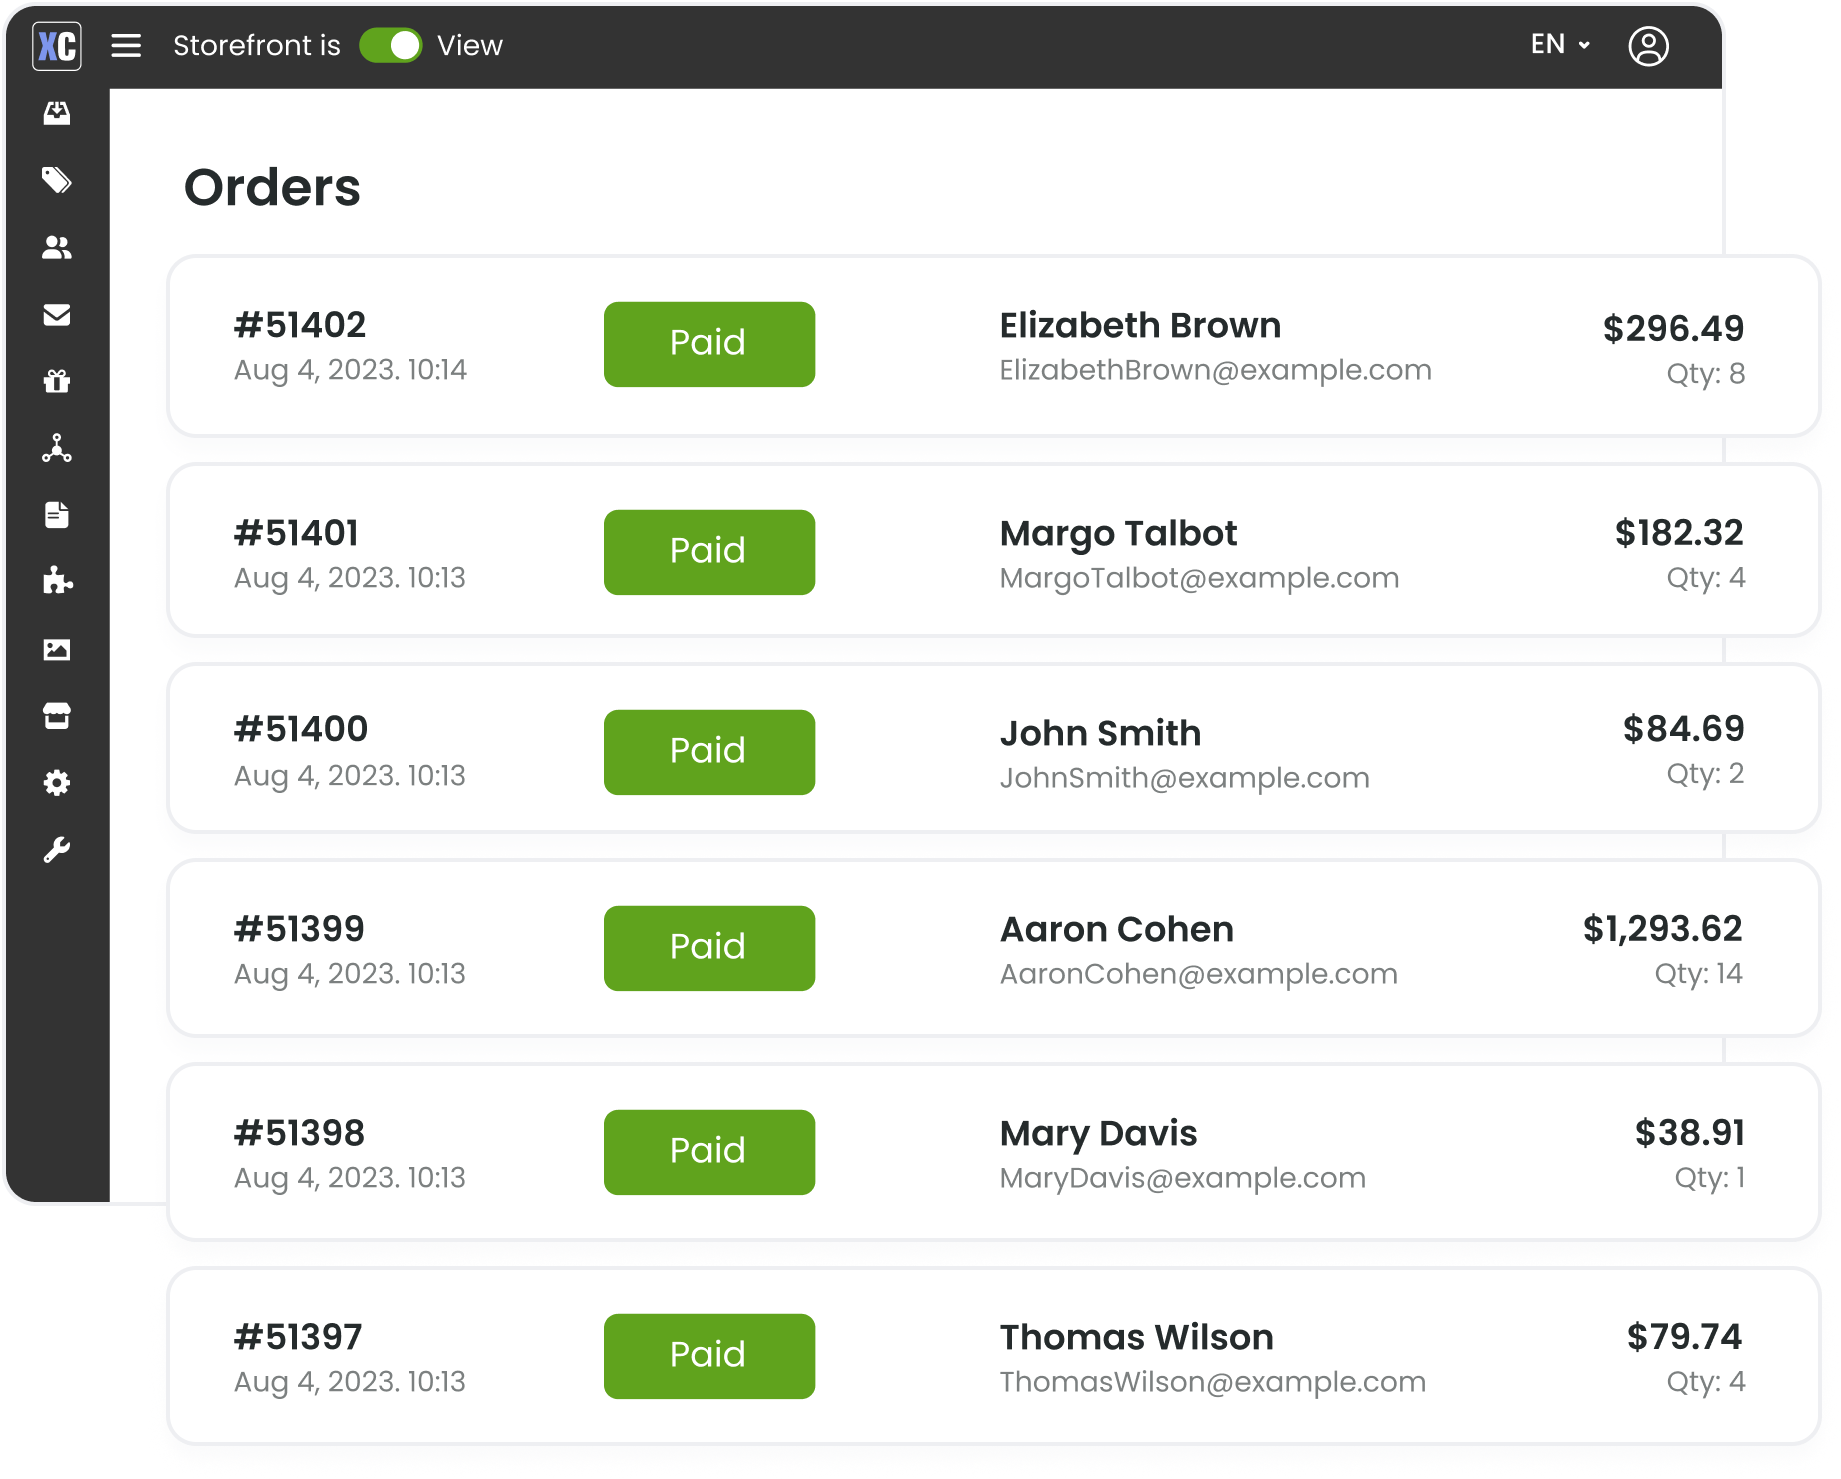Toggle the Storefront on/off switch
1841x1479 pixels.
pyautogui.click(x=393, y=45)
